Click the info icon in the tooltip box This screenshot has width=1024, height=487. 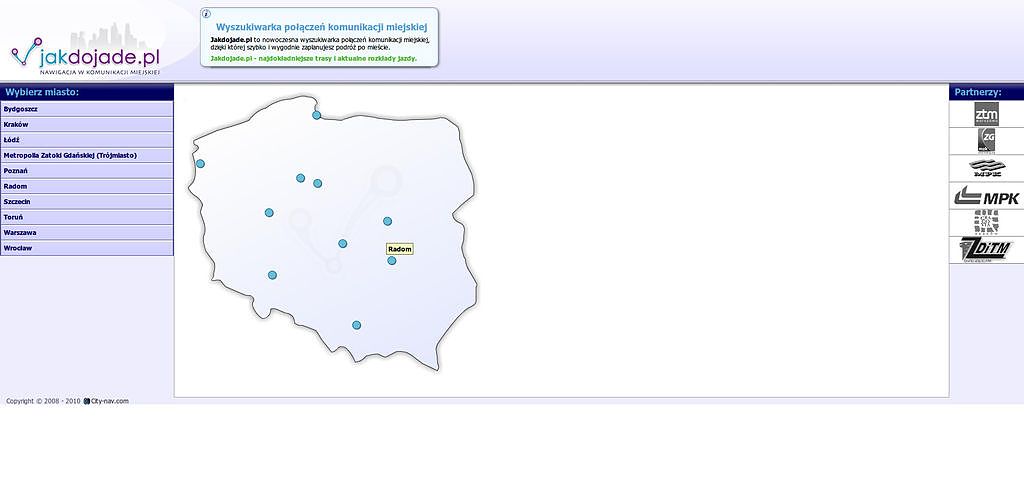[207, 14]
